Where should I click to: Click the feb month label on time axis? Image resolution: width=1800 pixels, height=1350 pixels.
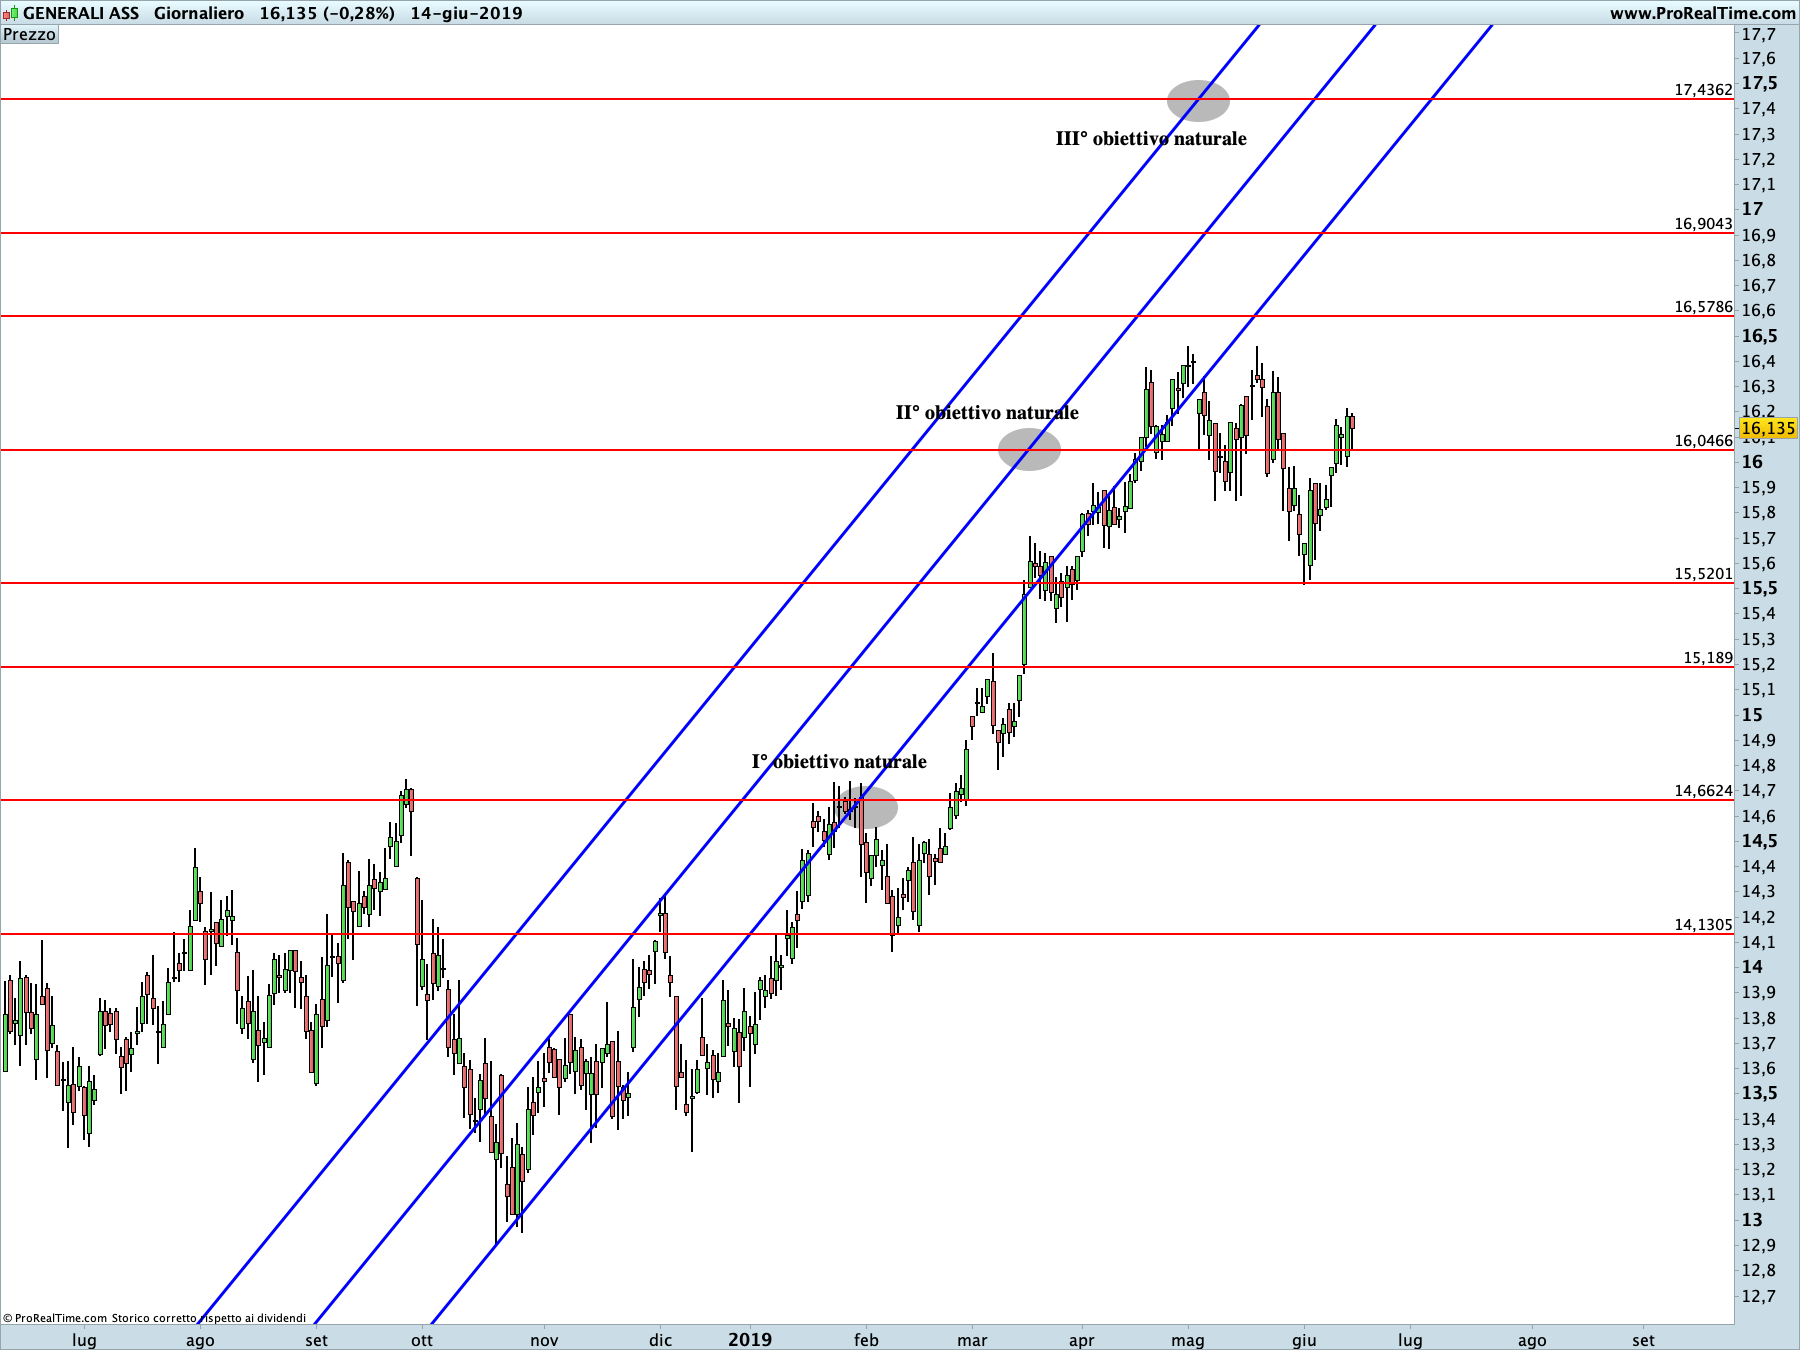(x=866, y=1340)
